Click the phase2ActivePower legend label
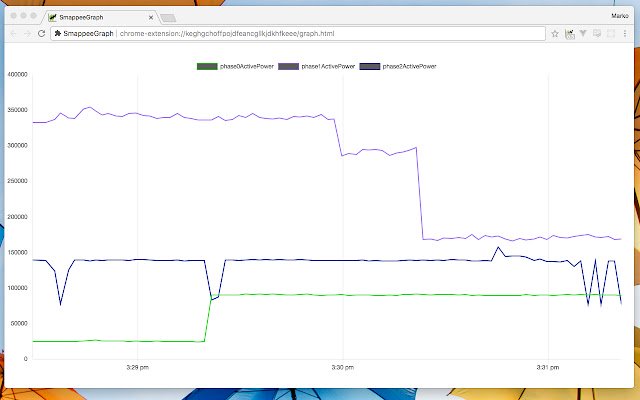The width and height of the screenshot is (640, 400). click(x=409, y=67)
